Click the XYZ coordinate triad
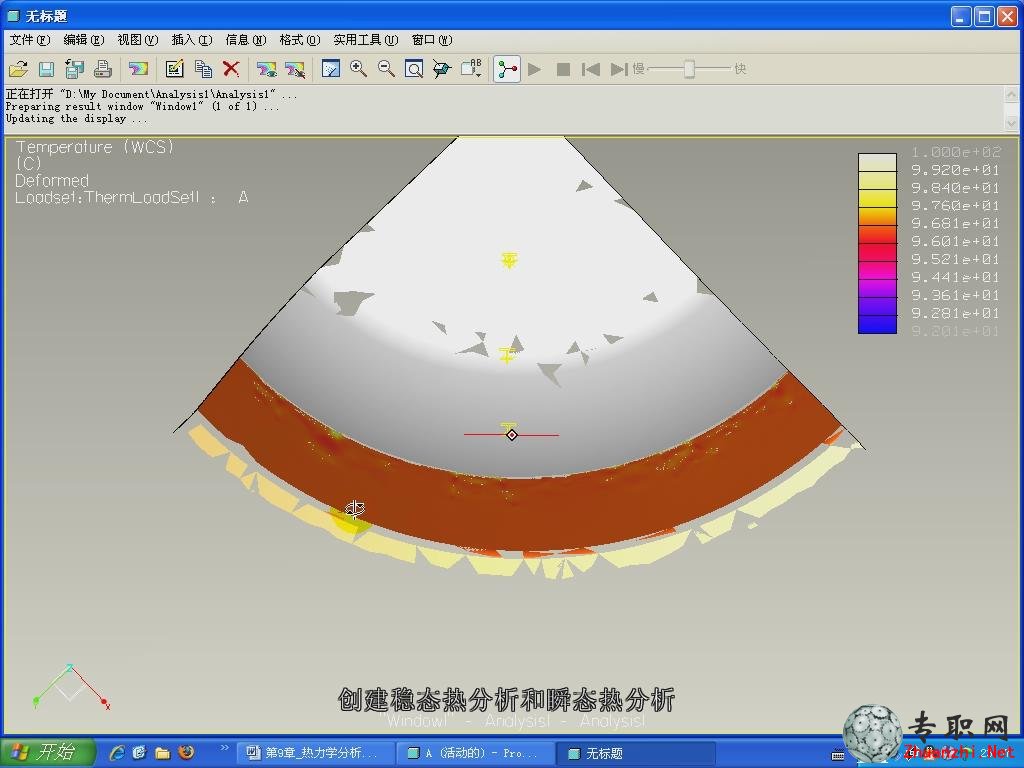 tap(71, 688)
